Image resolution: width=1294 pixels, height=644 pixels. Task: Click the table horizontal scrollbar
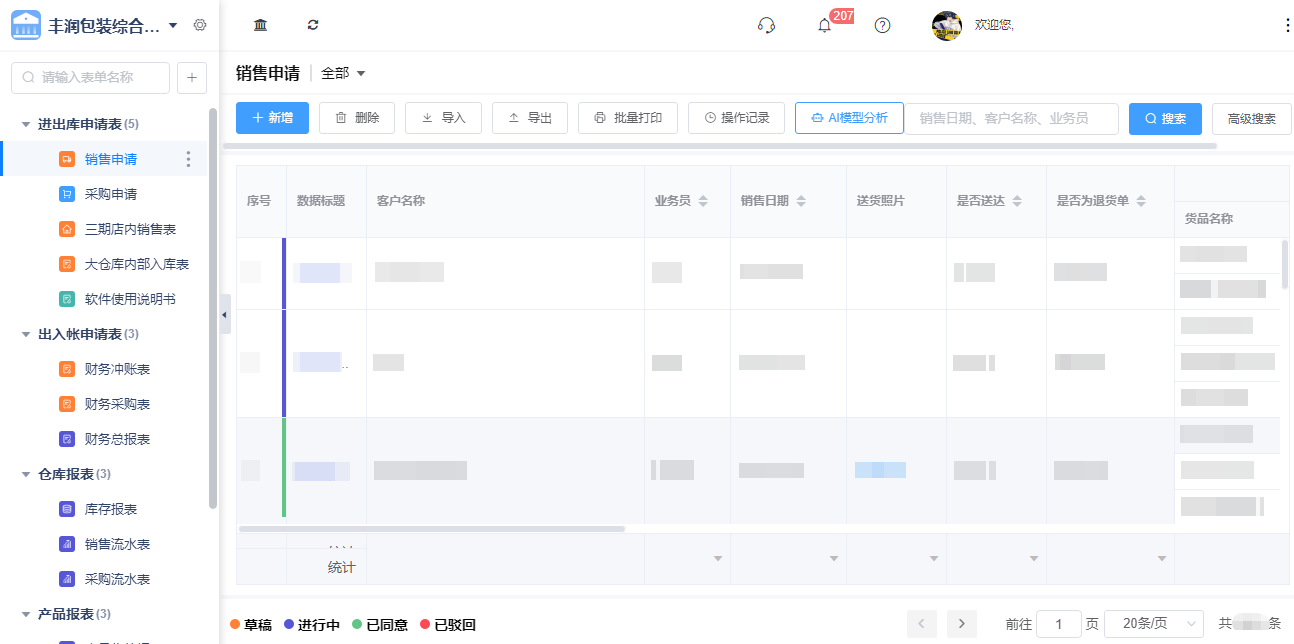(431, 528)
